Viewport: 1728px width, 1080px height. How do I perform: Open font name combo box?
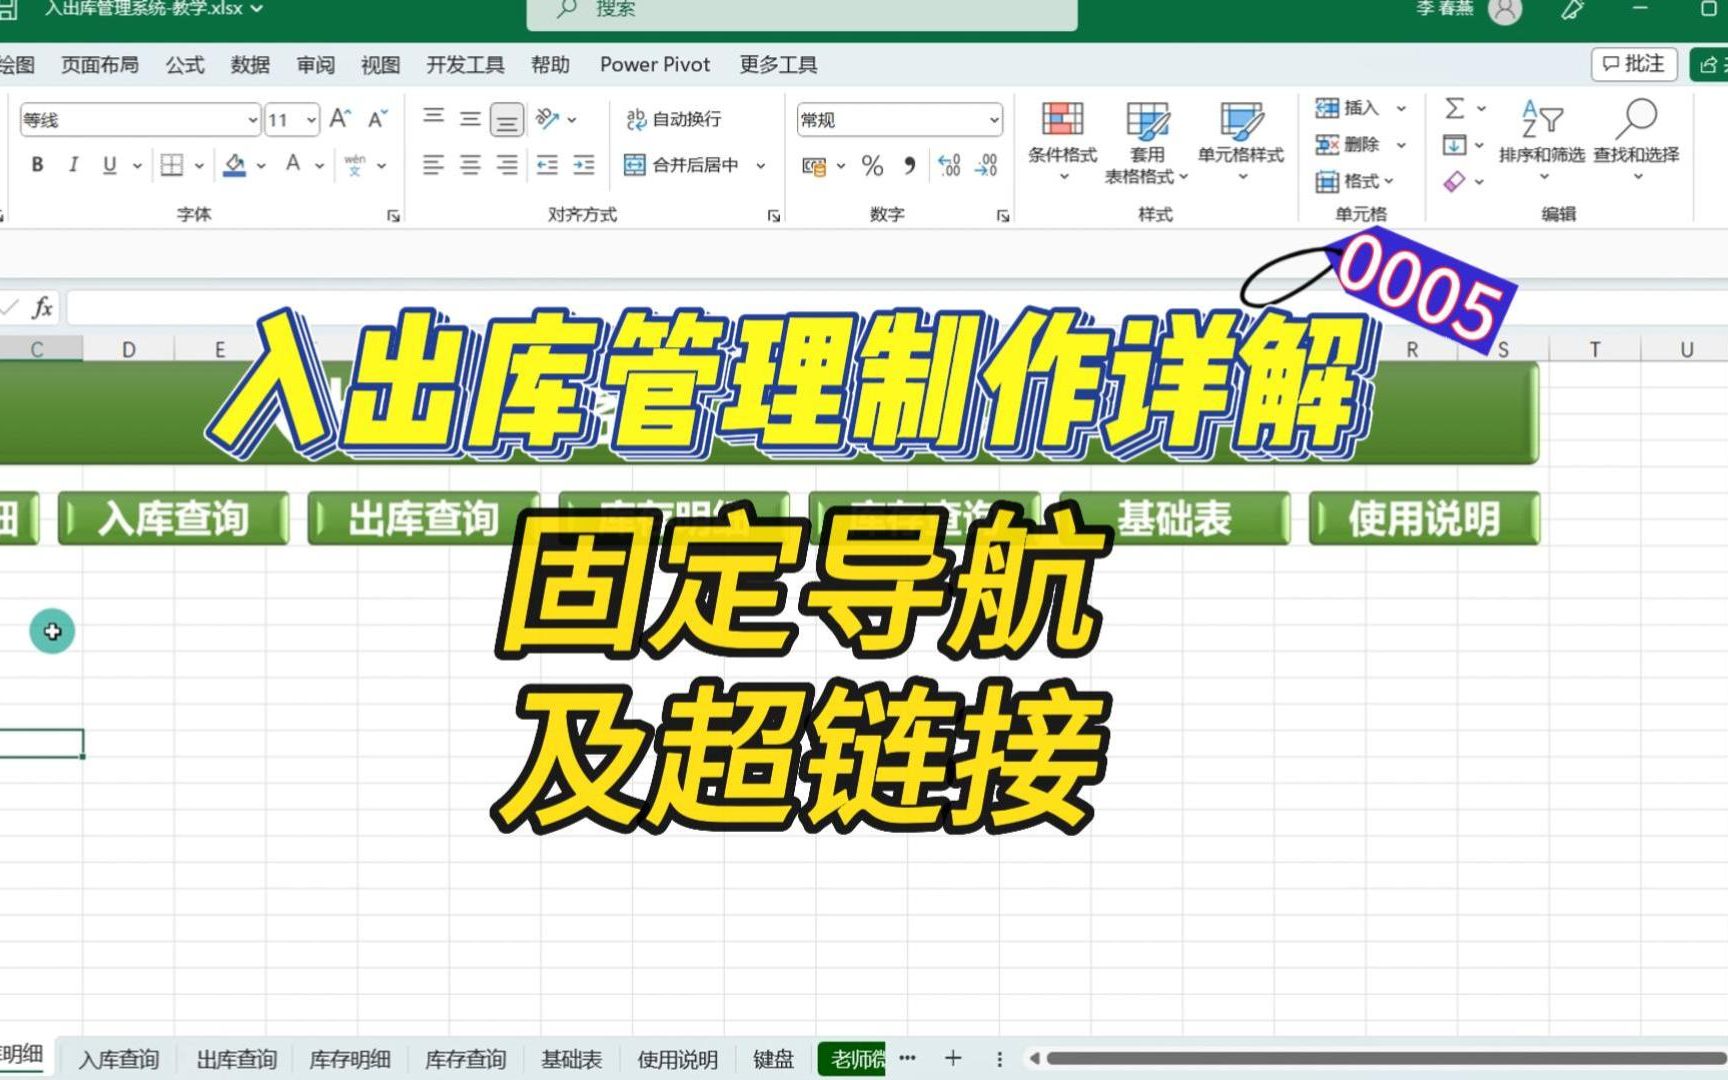[x=140, y=120]
